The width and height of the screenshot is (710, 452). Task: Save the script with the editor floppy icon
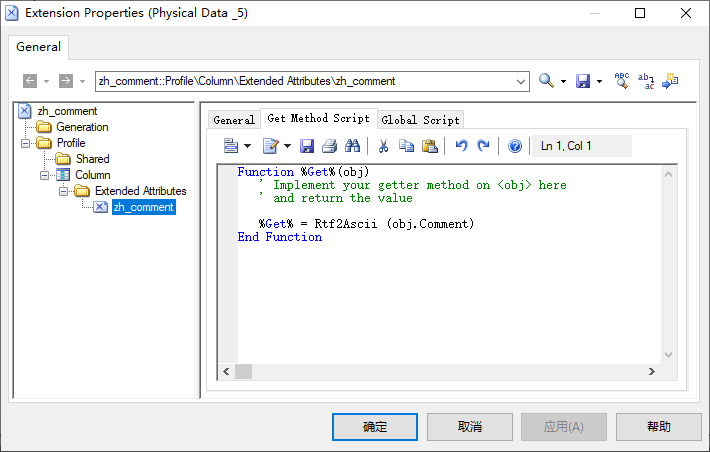coord(307,146)
